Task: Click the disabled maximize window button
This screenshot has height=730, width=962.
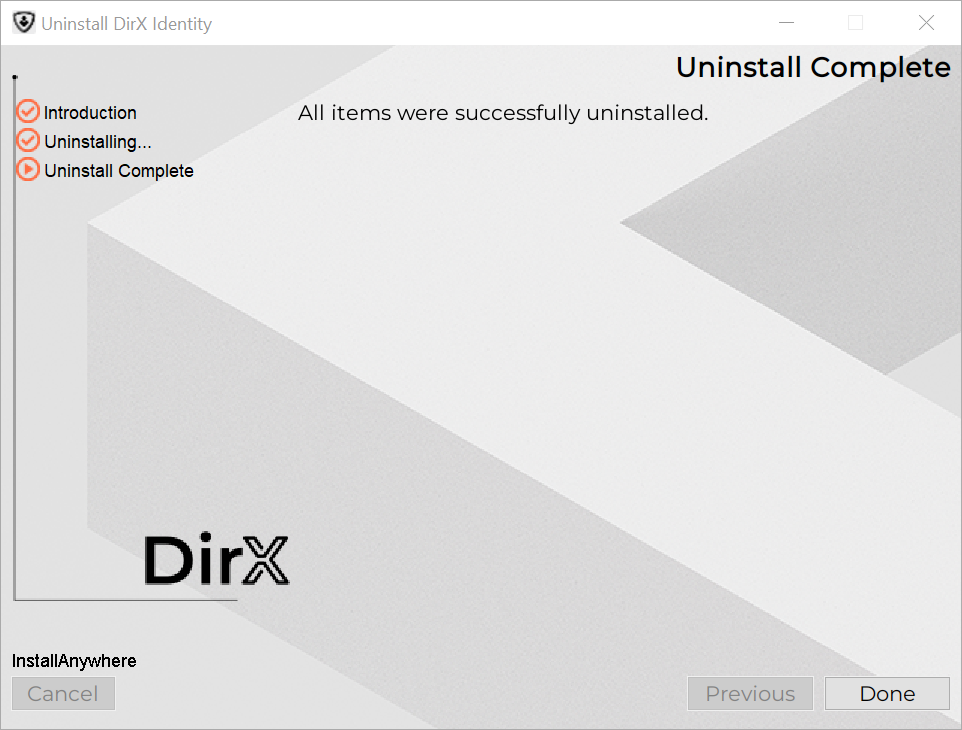Action: (855, 23)
